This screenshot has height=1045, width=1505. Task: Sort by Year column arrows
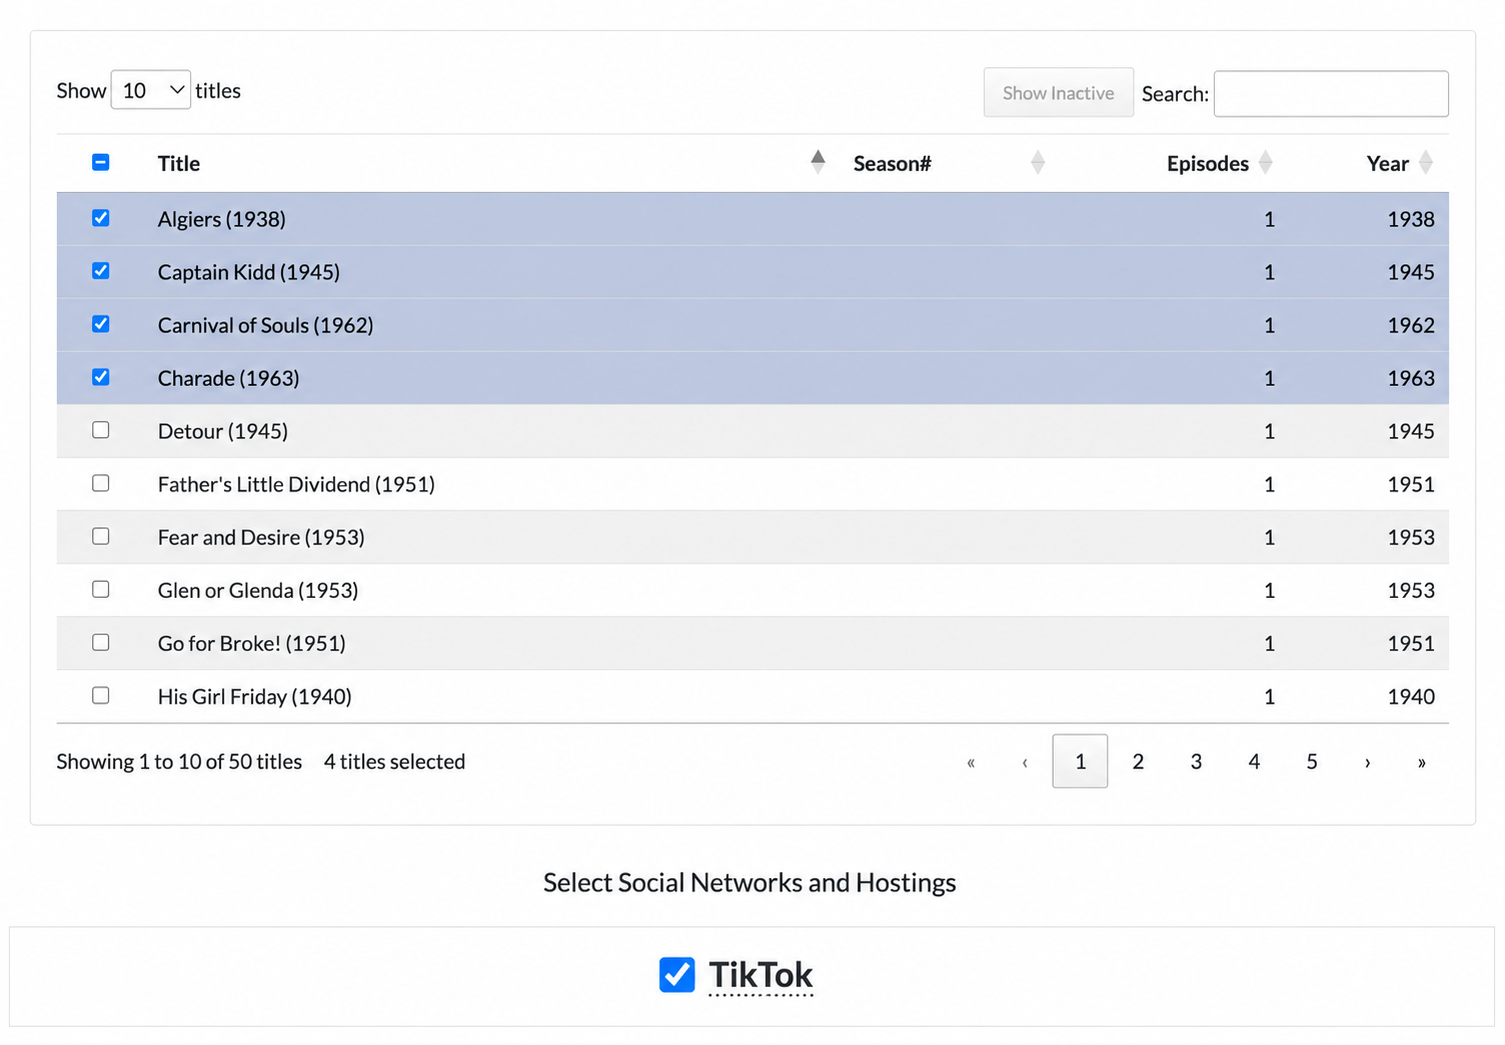pos(1426,162)
